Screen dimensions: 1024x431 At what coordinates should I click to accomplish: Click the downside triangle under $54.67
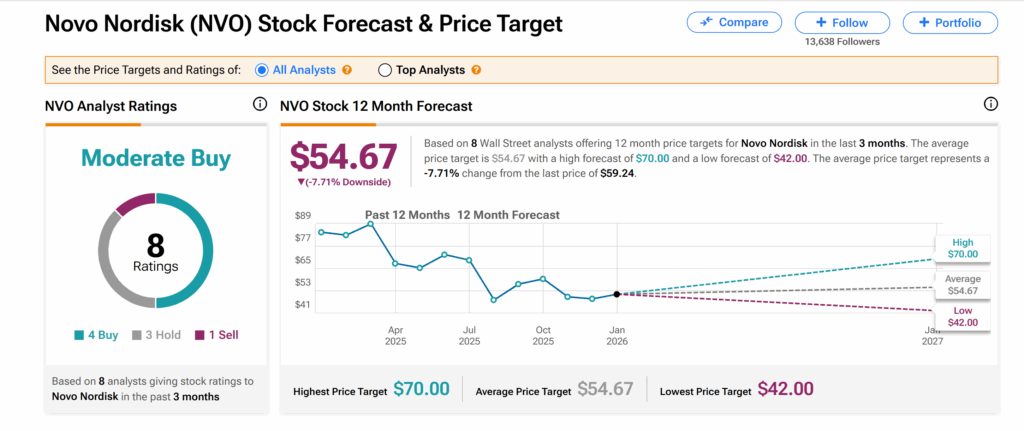click(x=302, y=182)
